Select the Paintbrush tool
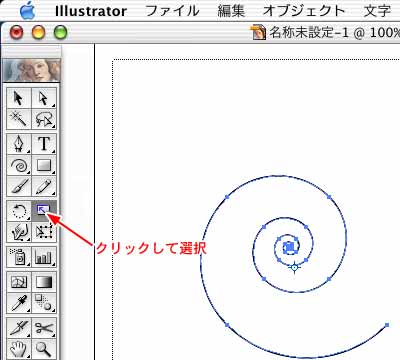 19,186
